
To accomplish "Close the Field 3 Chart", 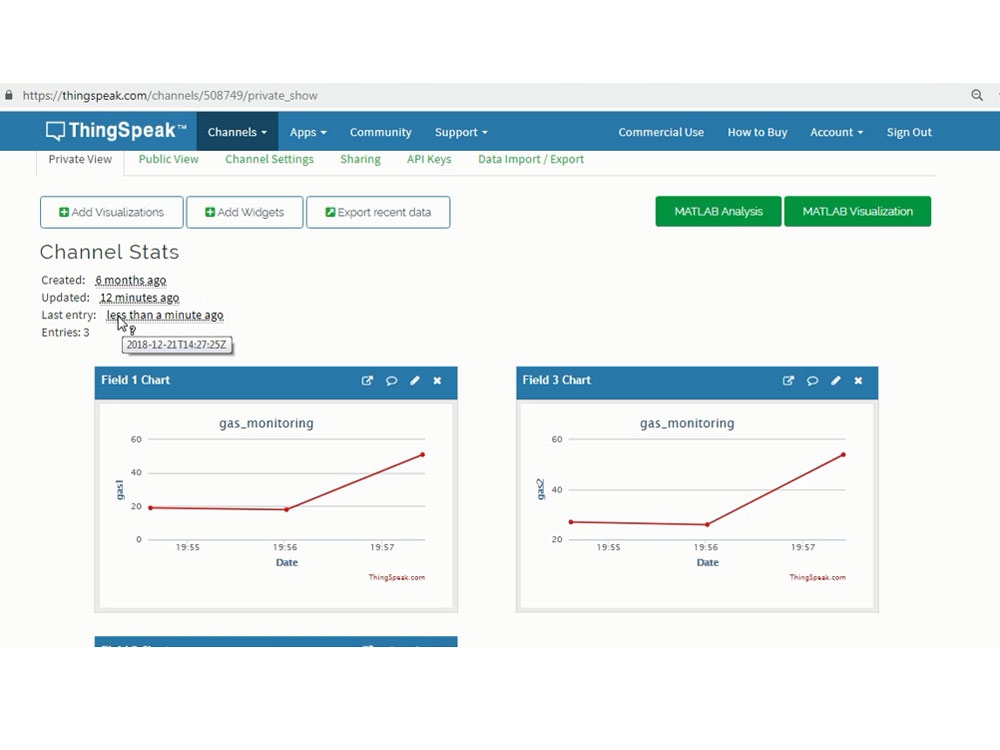I will (x=858, y=380).
